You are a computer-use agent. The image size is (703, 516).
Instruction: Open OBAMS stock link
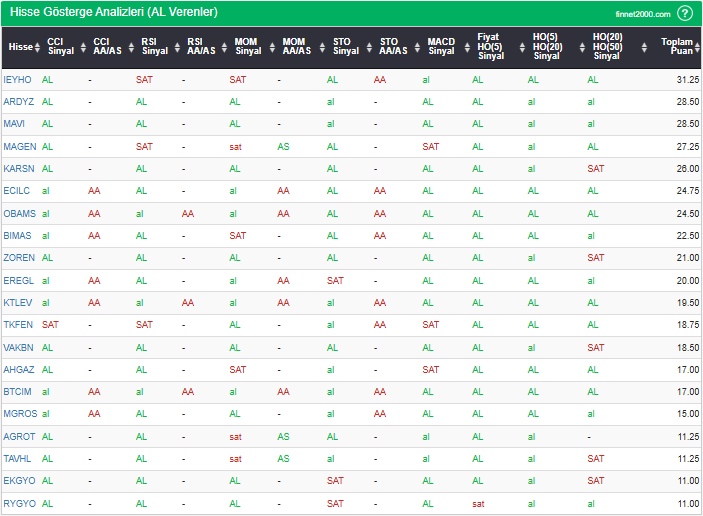coord(19,213)
